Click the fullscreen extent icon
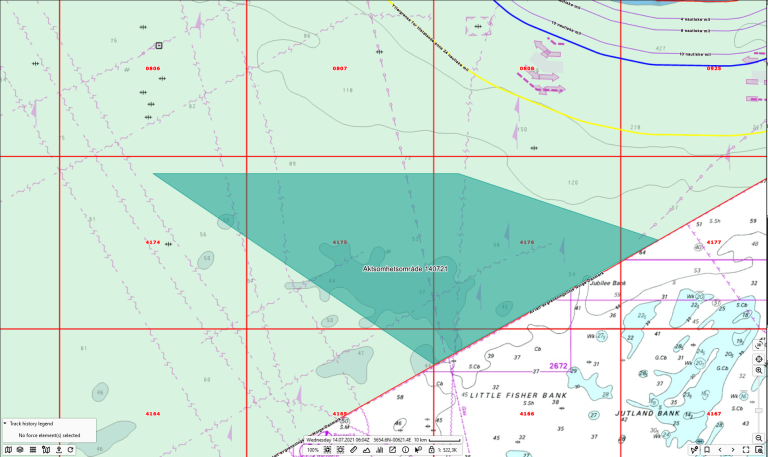This screenshot has height=457, width=768. pyautogui.click(x=746, y=450)
